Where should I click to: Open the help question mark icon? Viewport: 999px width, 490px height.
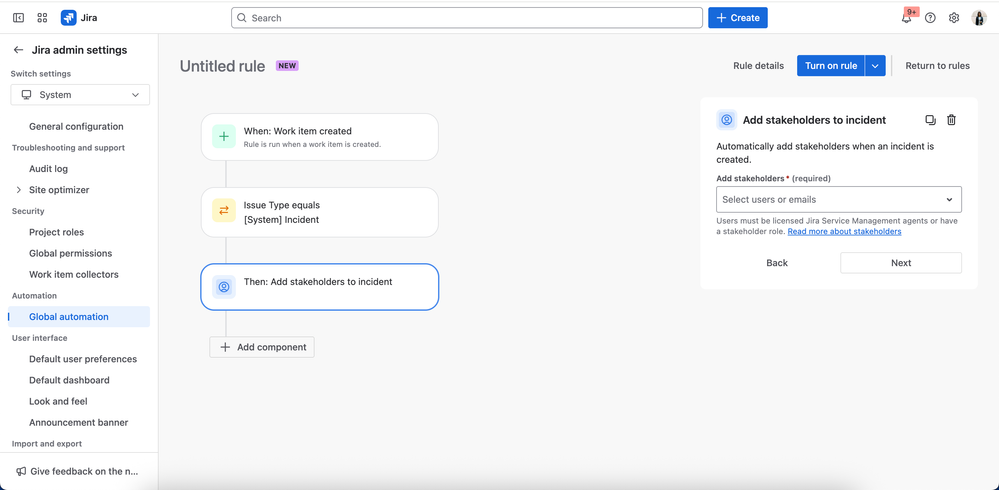coord(930,18)
